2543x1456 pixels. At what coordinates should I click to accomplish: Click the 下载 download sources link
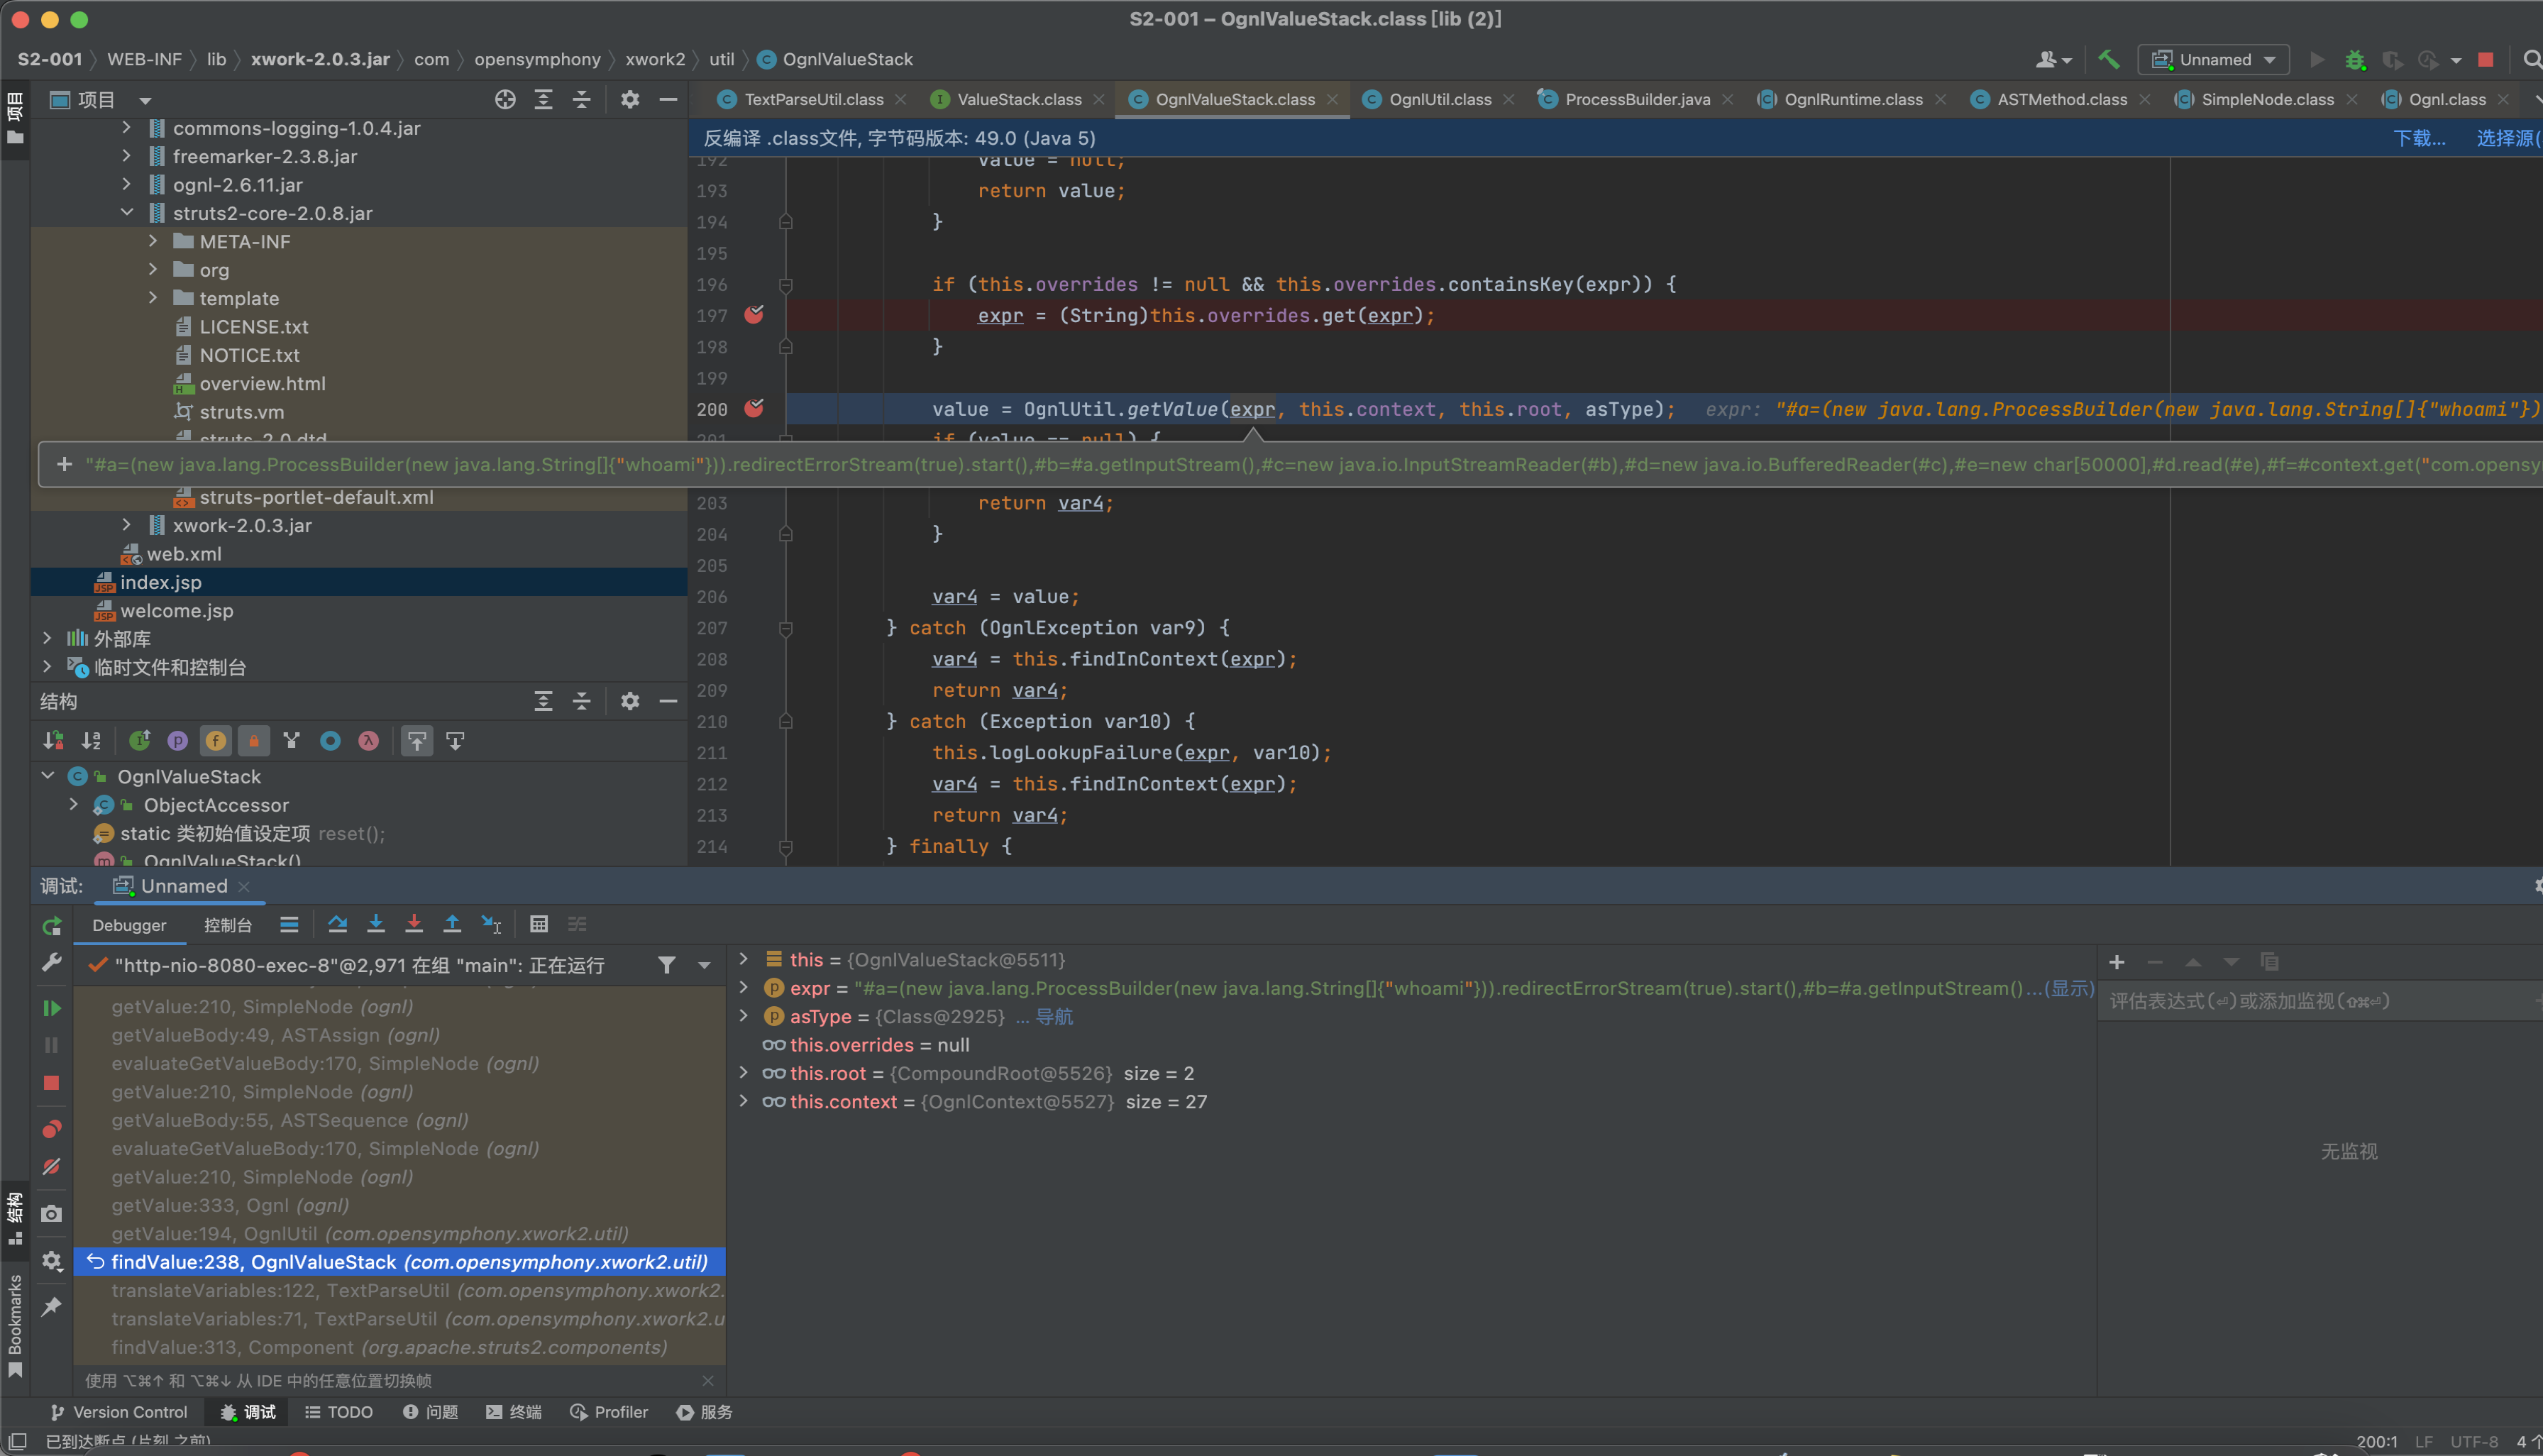[x=2418, y=138]
